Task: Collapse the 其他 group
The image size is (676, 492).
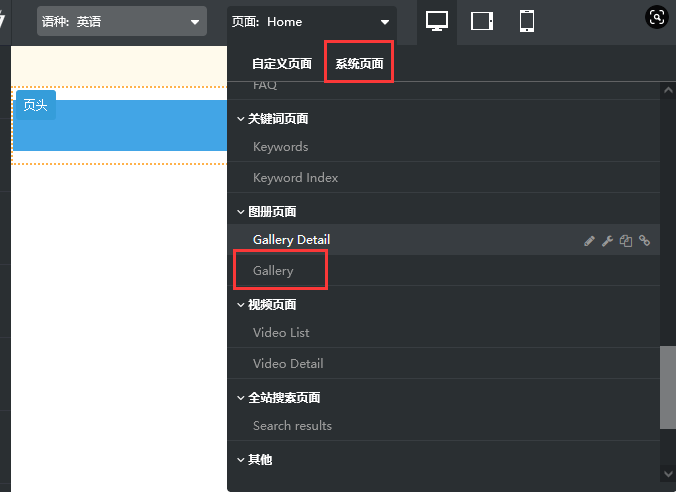Action: [241, 460]
